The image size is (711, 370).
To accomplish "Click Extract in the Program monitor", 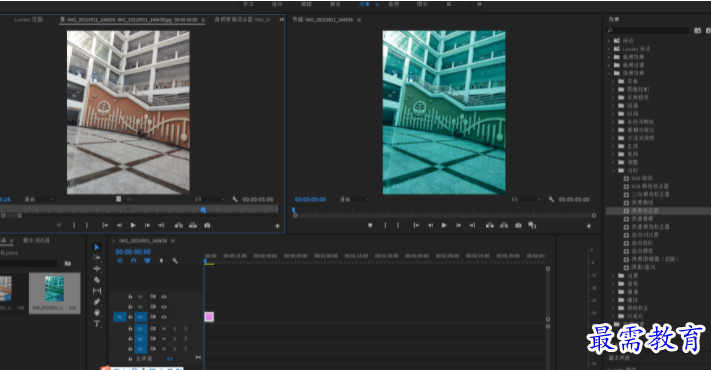I will point(504,225).
